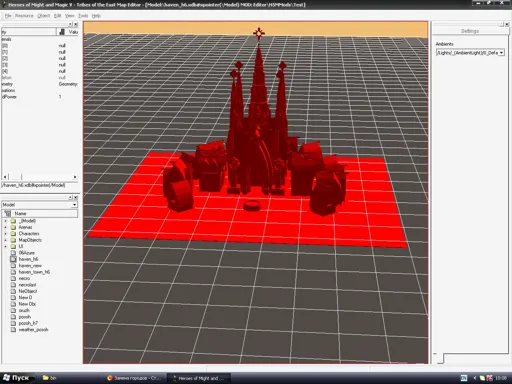Select the poroh_h7 file icon
512x384 pixels.
(x=13, y=323)
